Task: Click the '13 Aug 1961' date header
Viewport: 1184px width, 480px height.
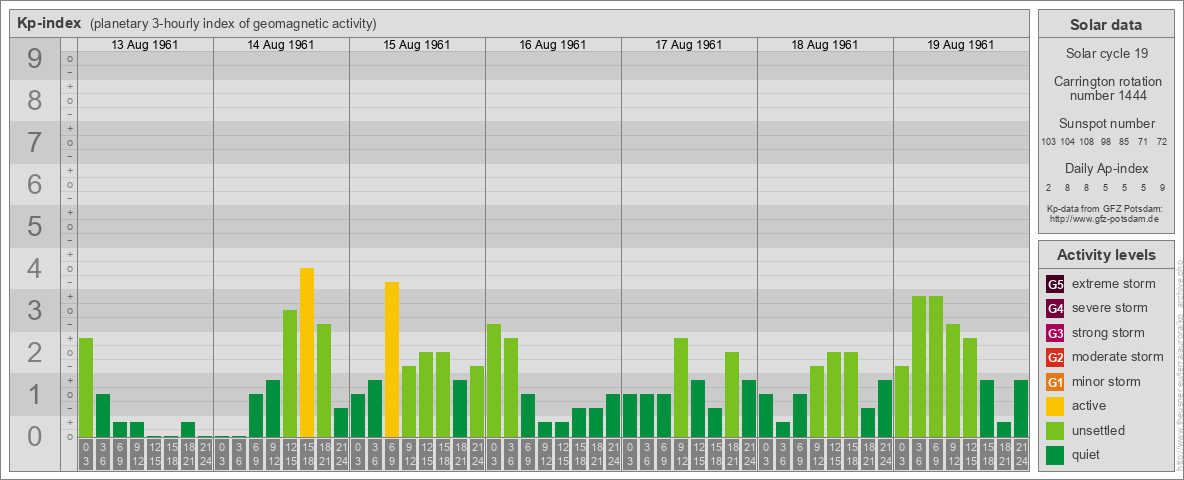Action: (x=145, y=45)
